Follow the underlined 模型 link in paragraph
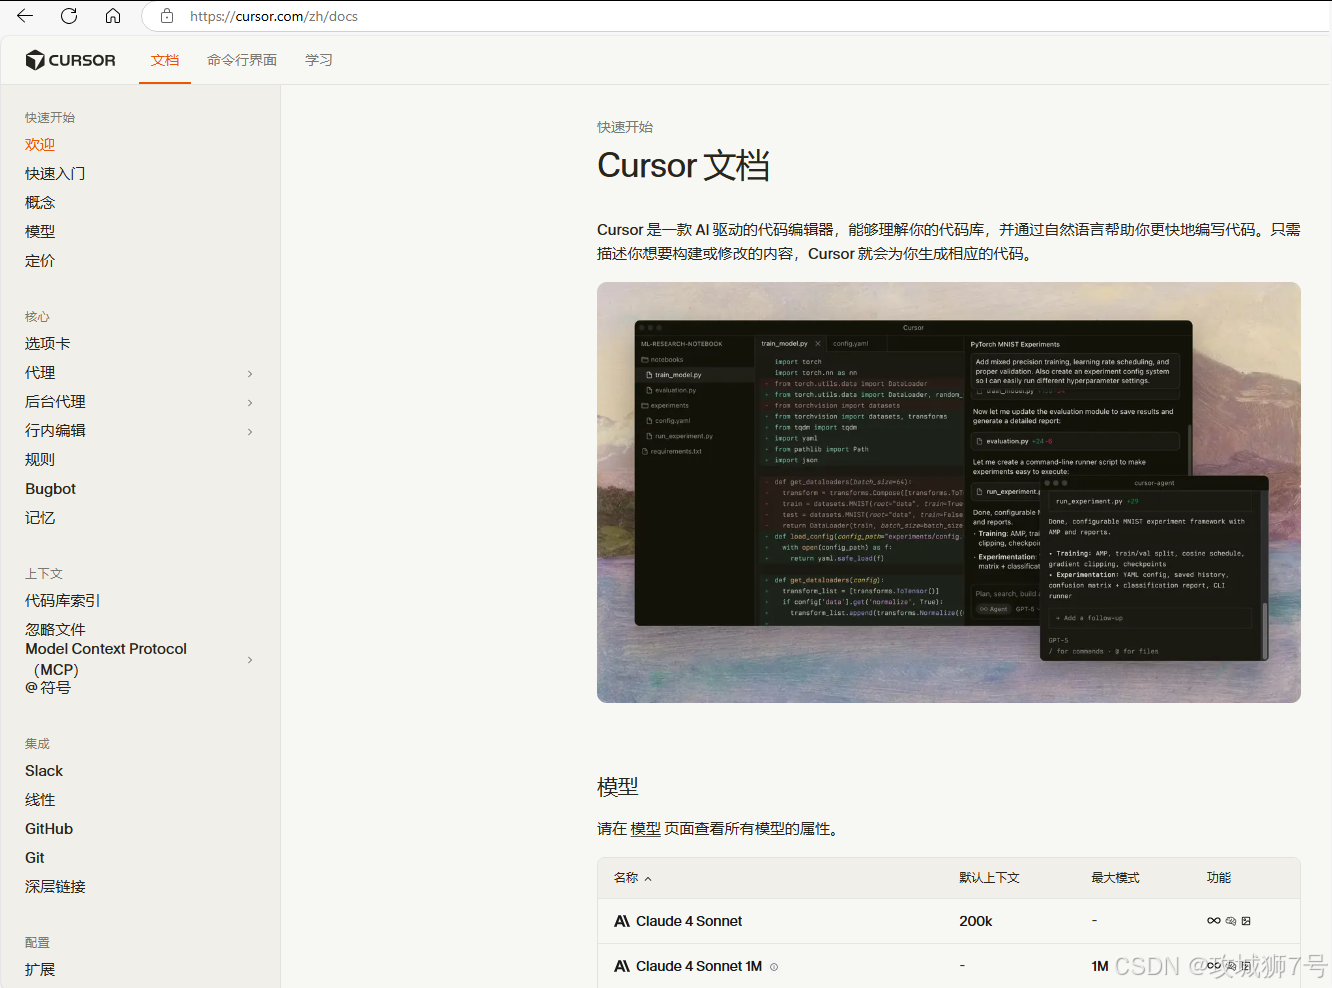Viewport: 1332px width, 988px height. pos(646,829)
